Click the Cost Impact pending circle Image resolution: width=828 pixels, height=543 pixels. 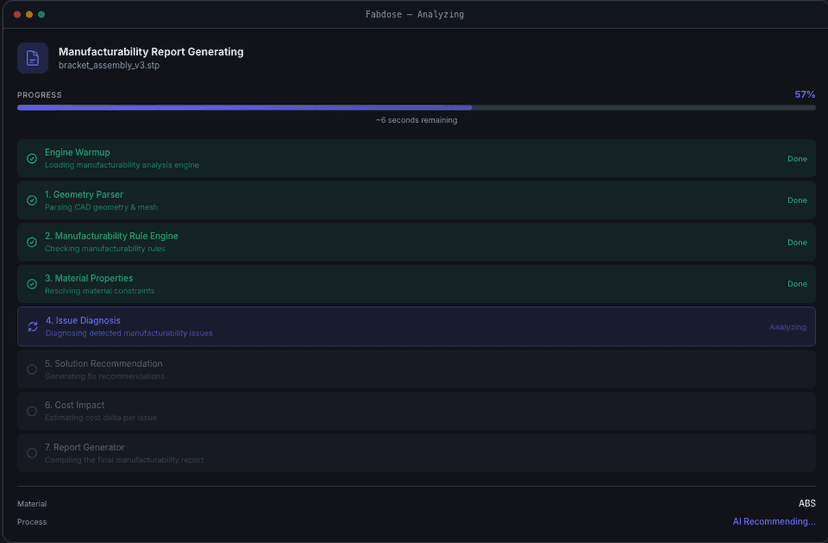[32, 411]
